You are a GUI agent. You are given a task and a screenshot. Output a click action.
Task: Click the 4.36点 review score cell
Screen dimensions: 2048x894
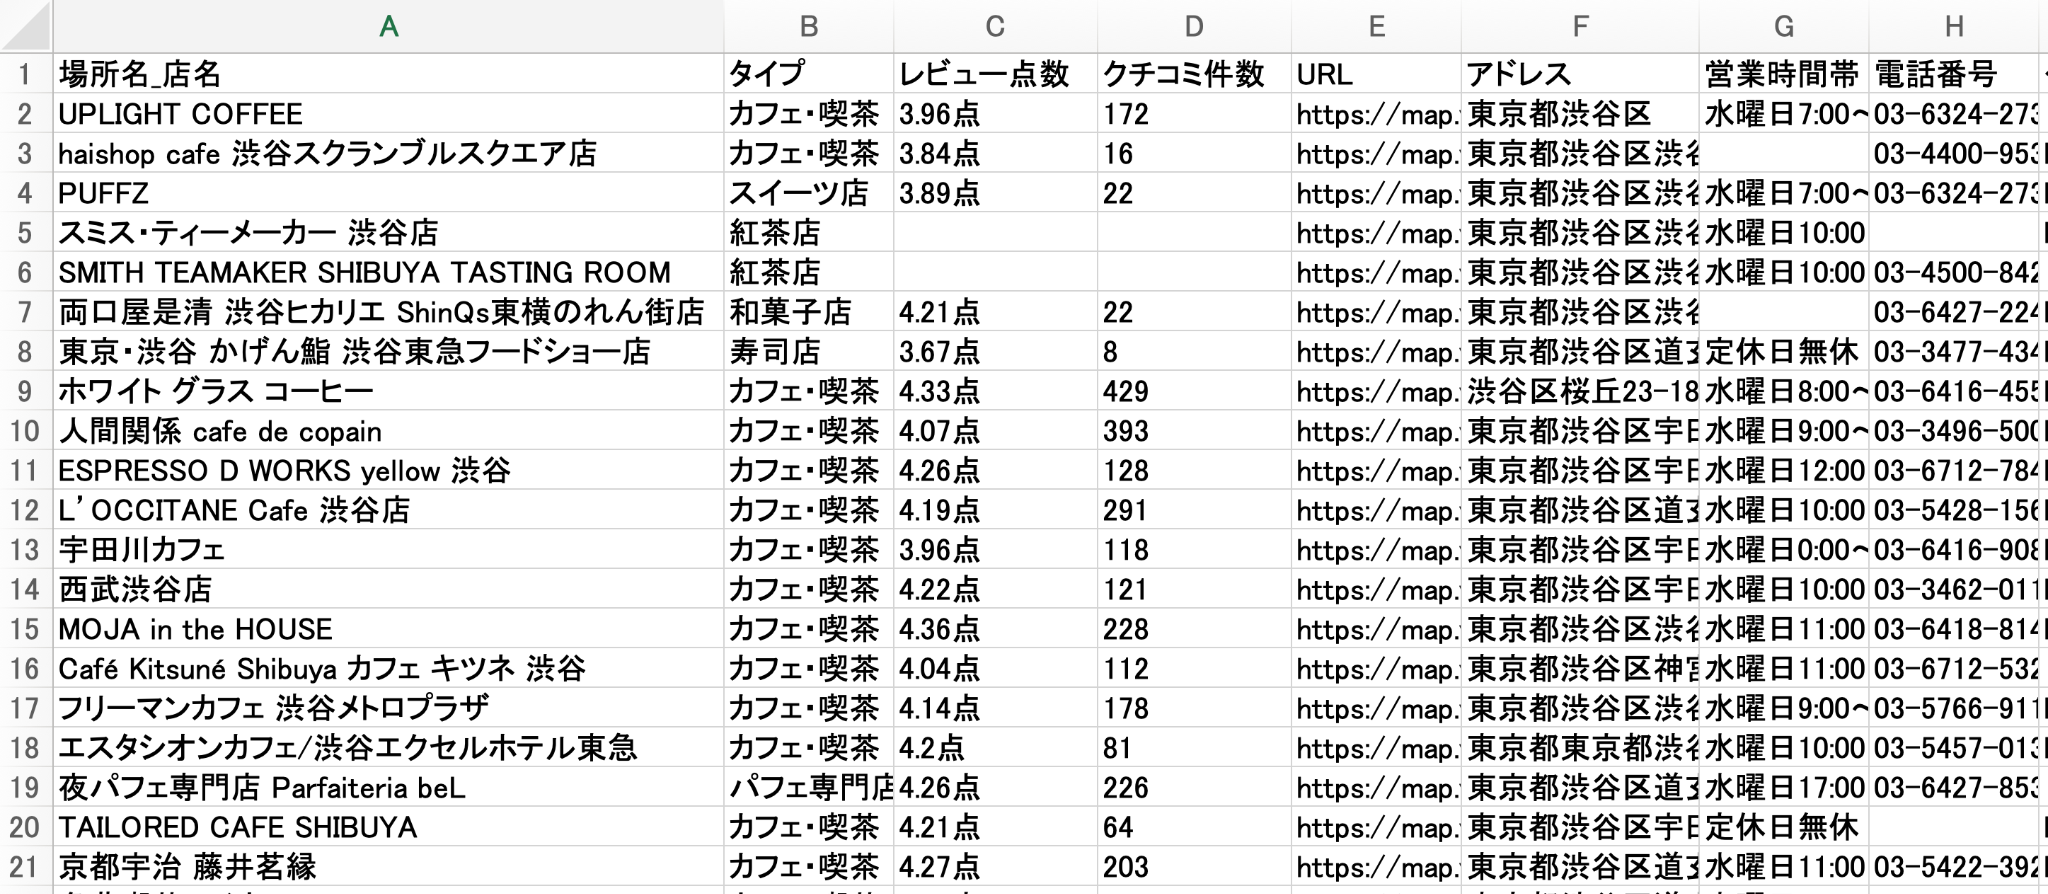995,629
